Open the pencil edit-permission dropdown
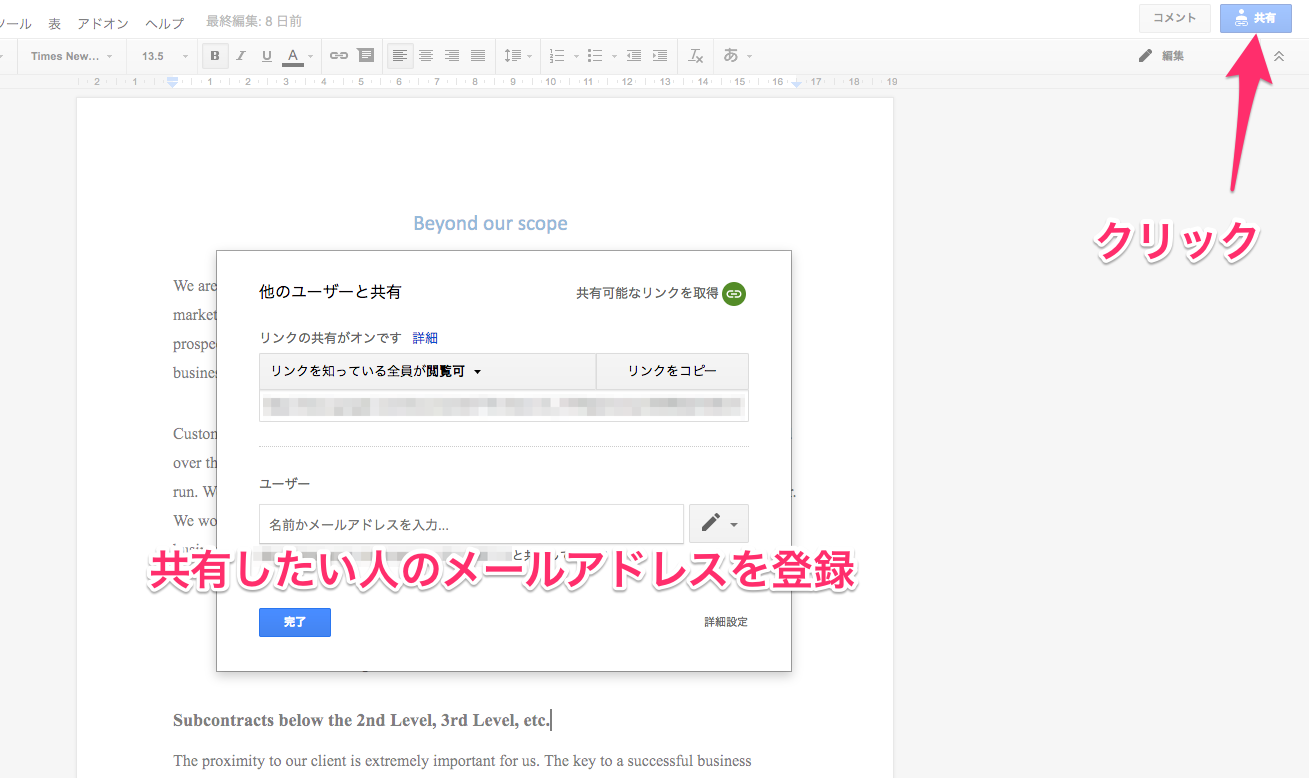The image size is (1309, 778). point(718,523)
